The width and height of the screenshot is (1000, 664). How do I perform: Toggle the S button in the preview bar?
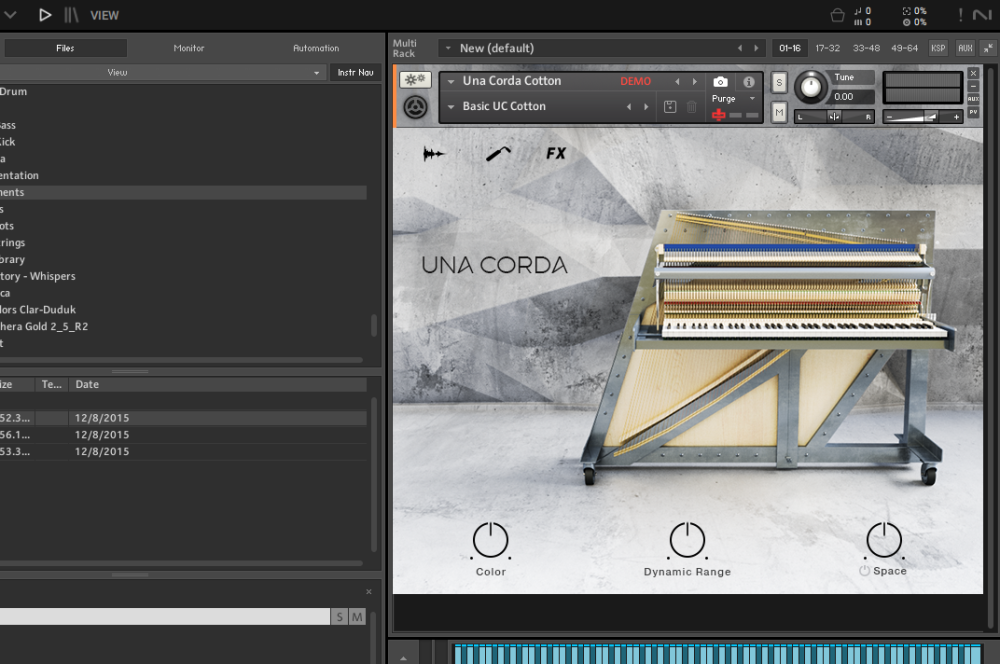point(339,616)
